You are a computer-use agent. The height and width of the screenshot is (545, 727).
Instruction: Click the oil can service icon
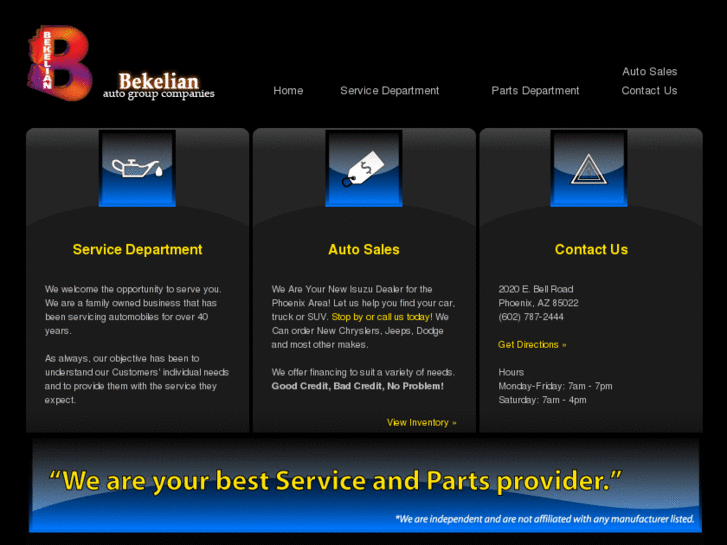coord(137,168)
